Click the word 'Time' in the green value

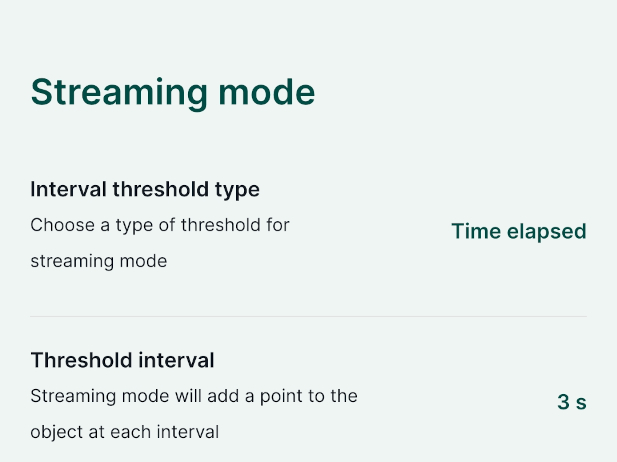click(x=475, y=232)
